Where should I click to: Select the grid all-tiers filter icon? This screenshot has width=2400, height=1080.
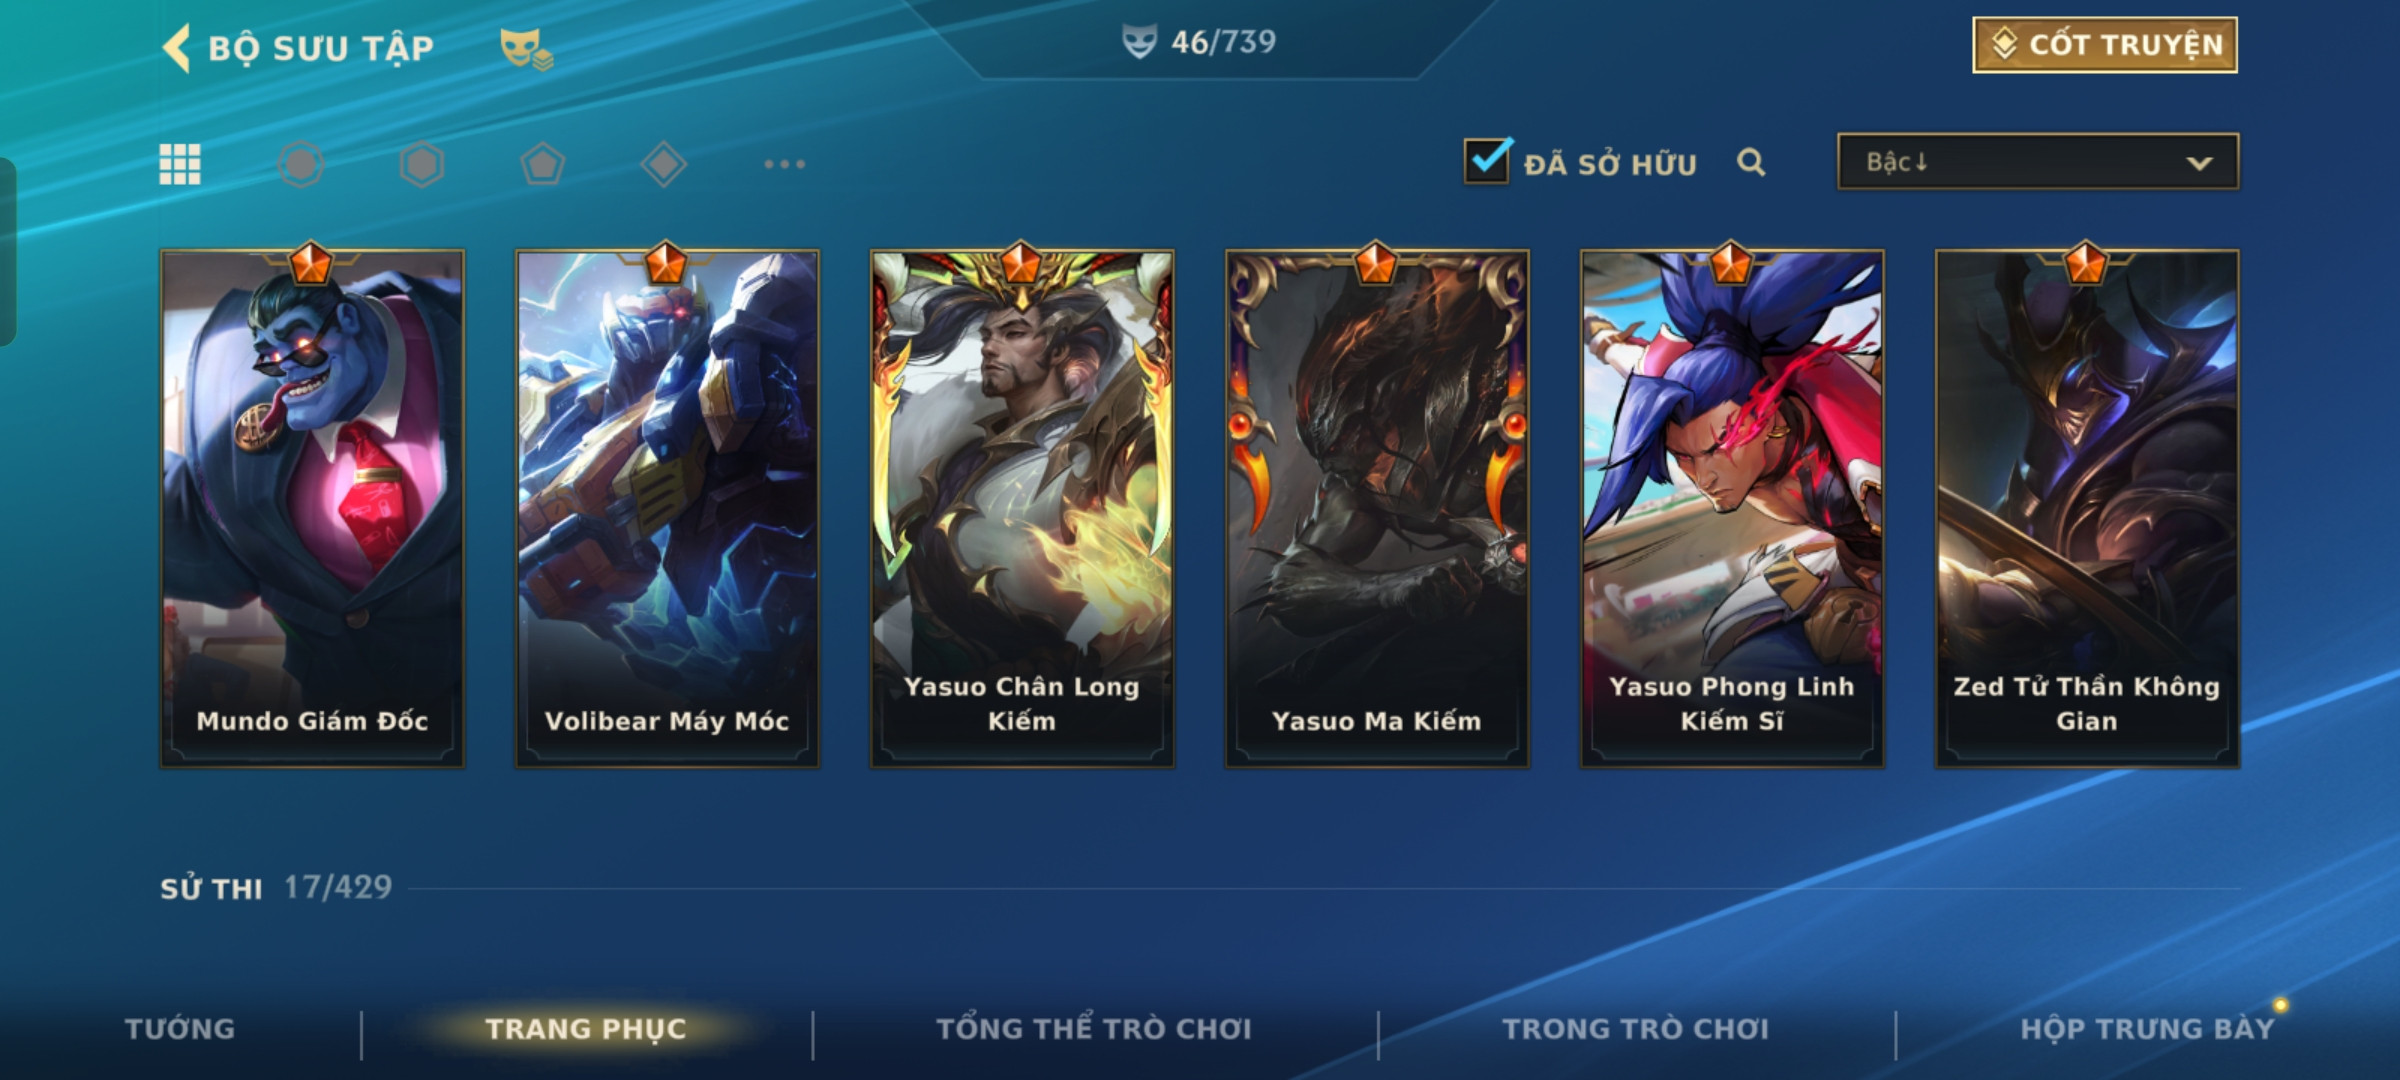[180, 164]
